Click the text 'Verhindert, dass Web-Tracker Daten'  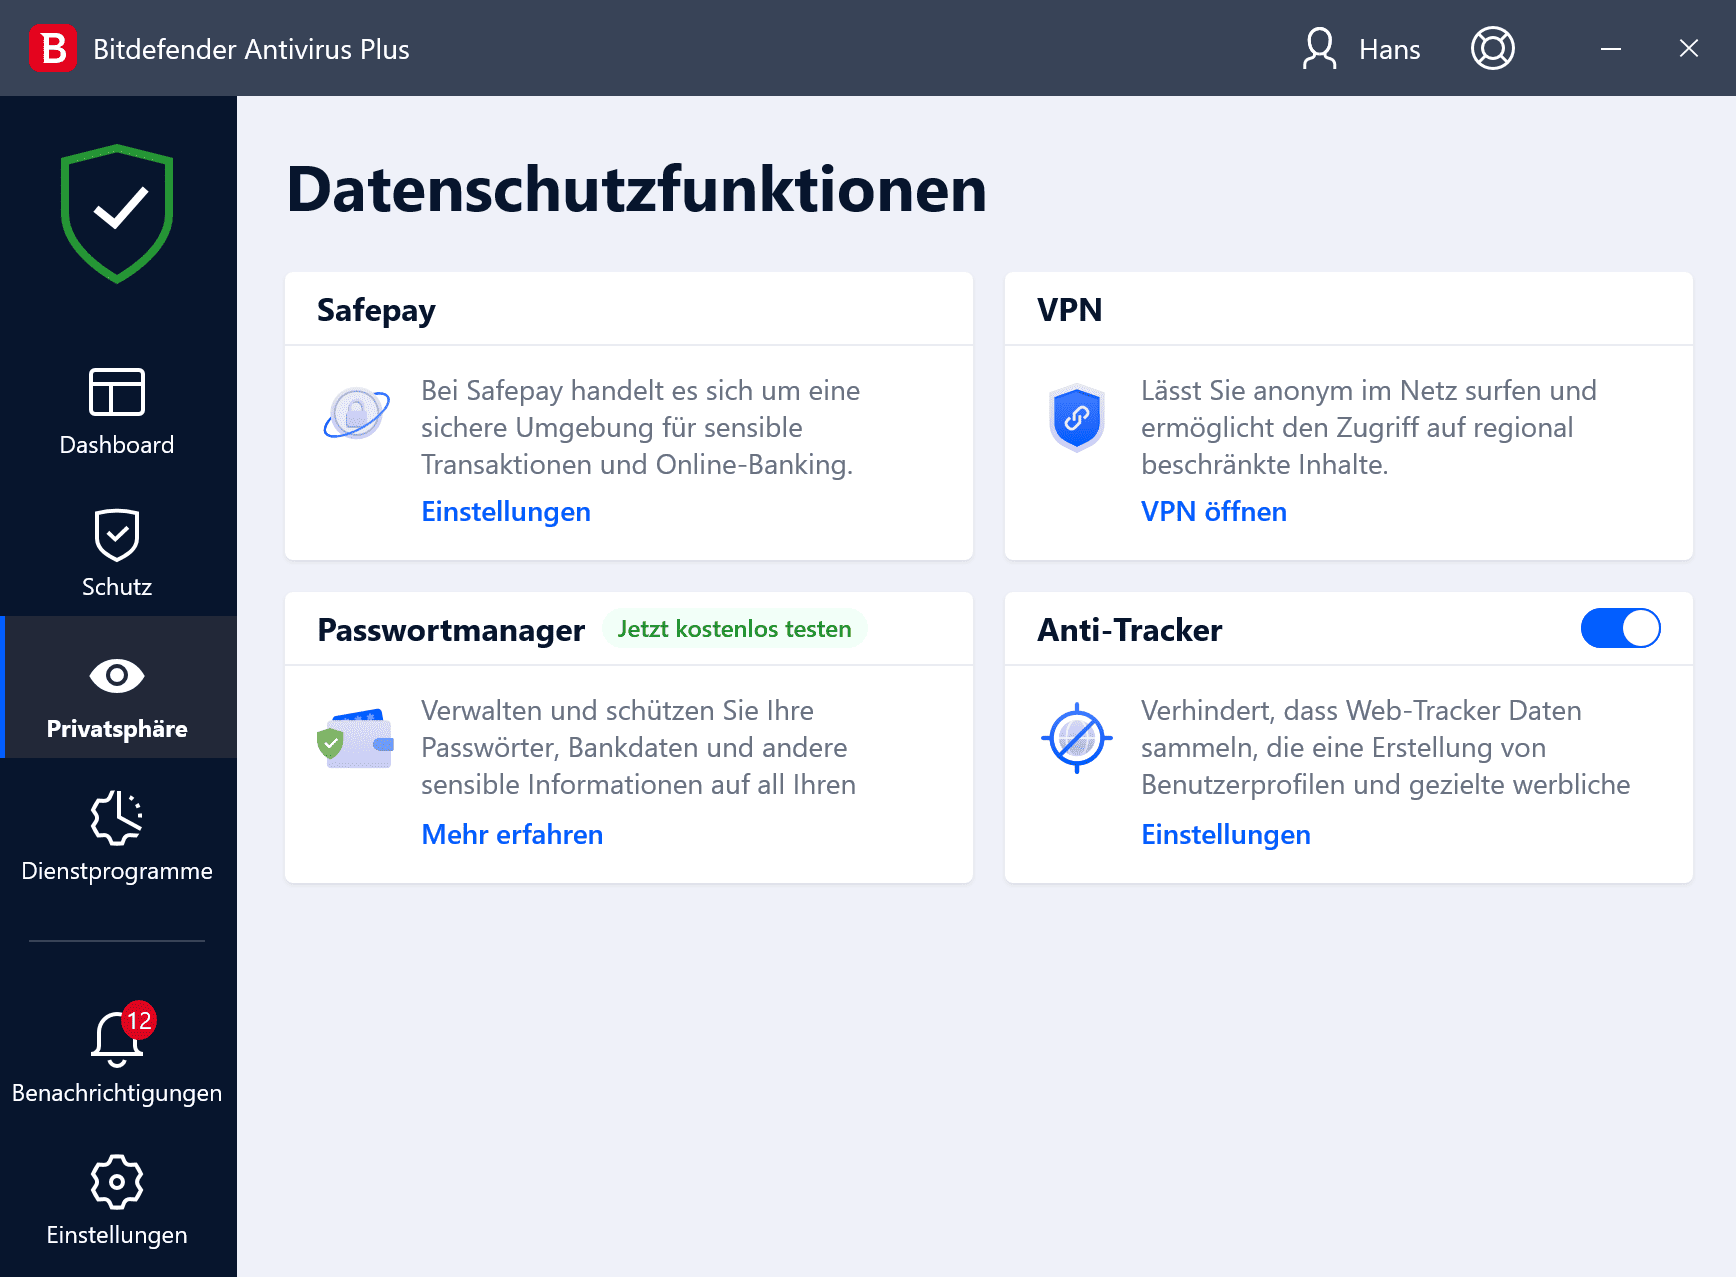coord(1361,710)
